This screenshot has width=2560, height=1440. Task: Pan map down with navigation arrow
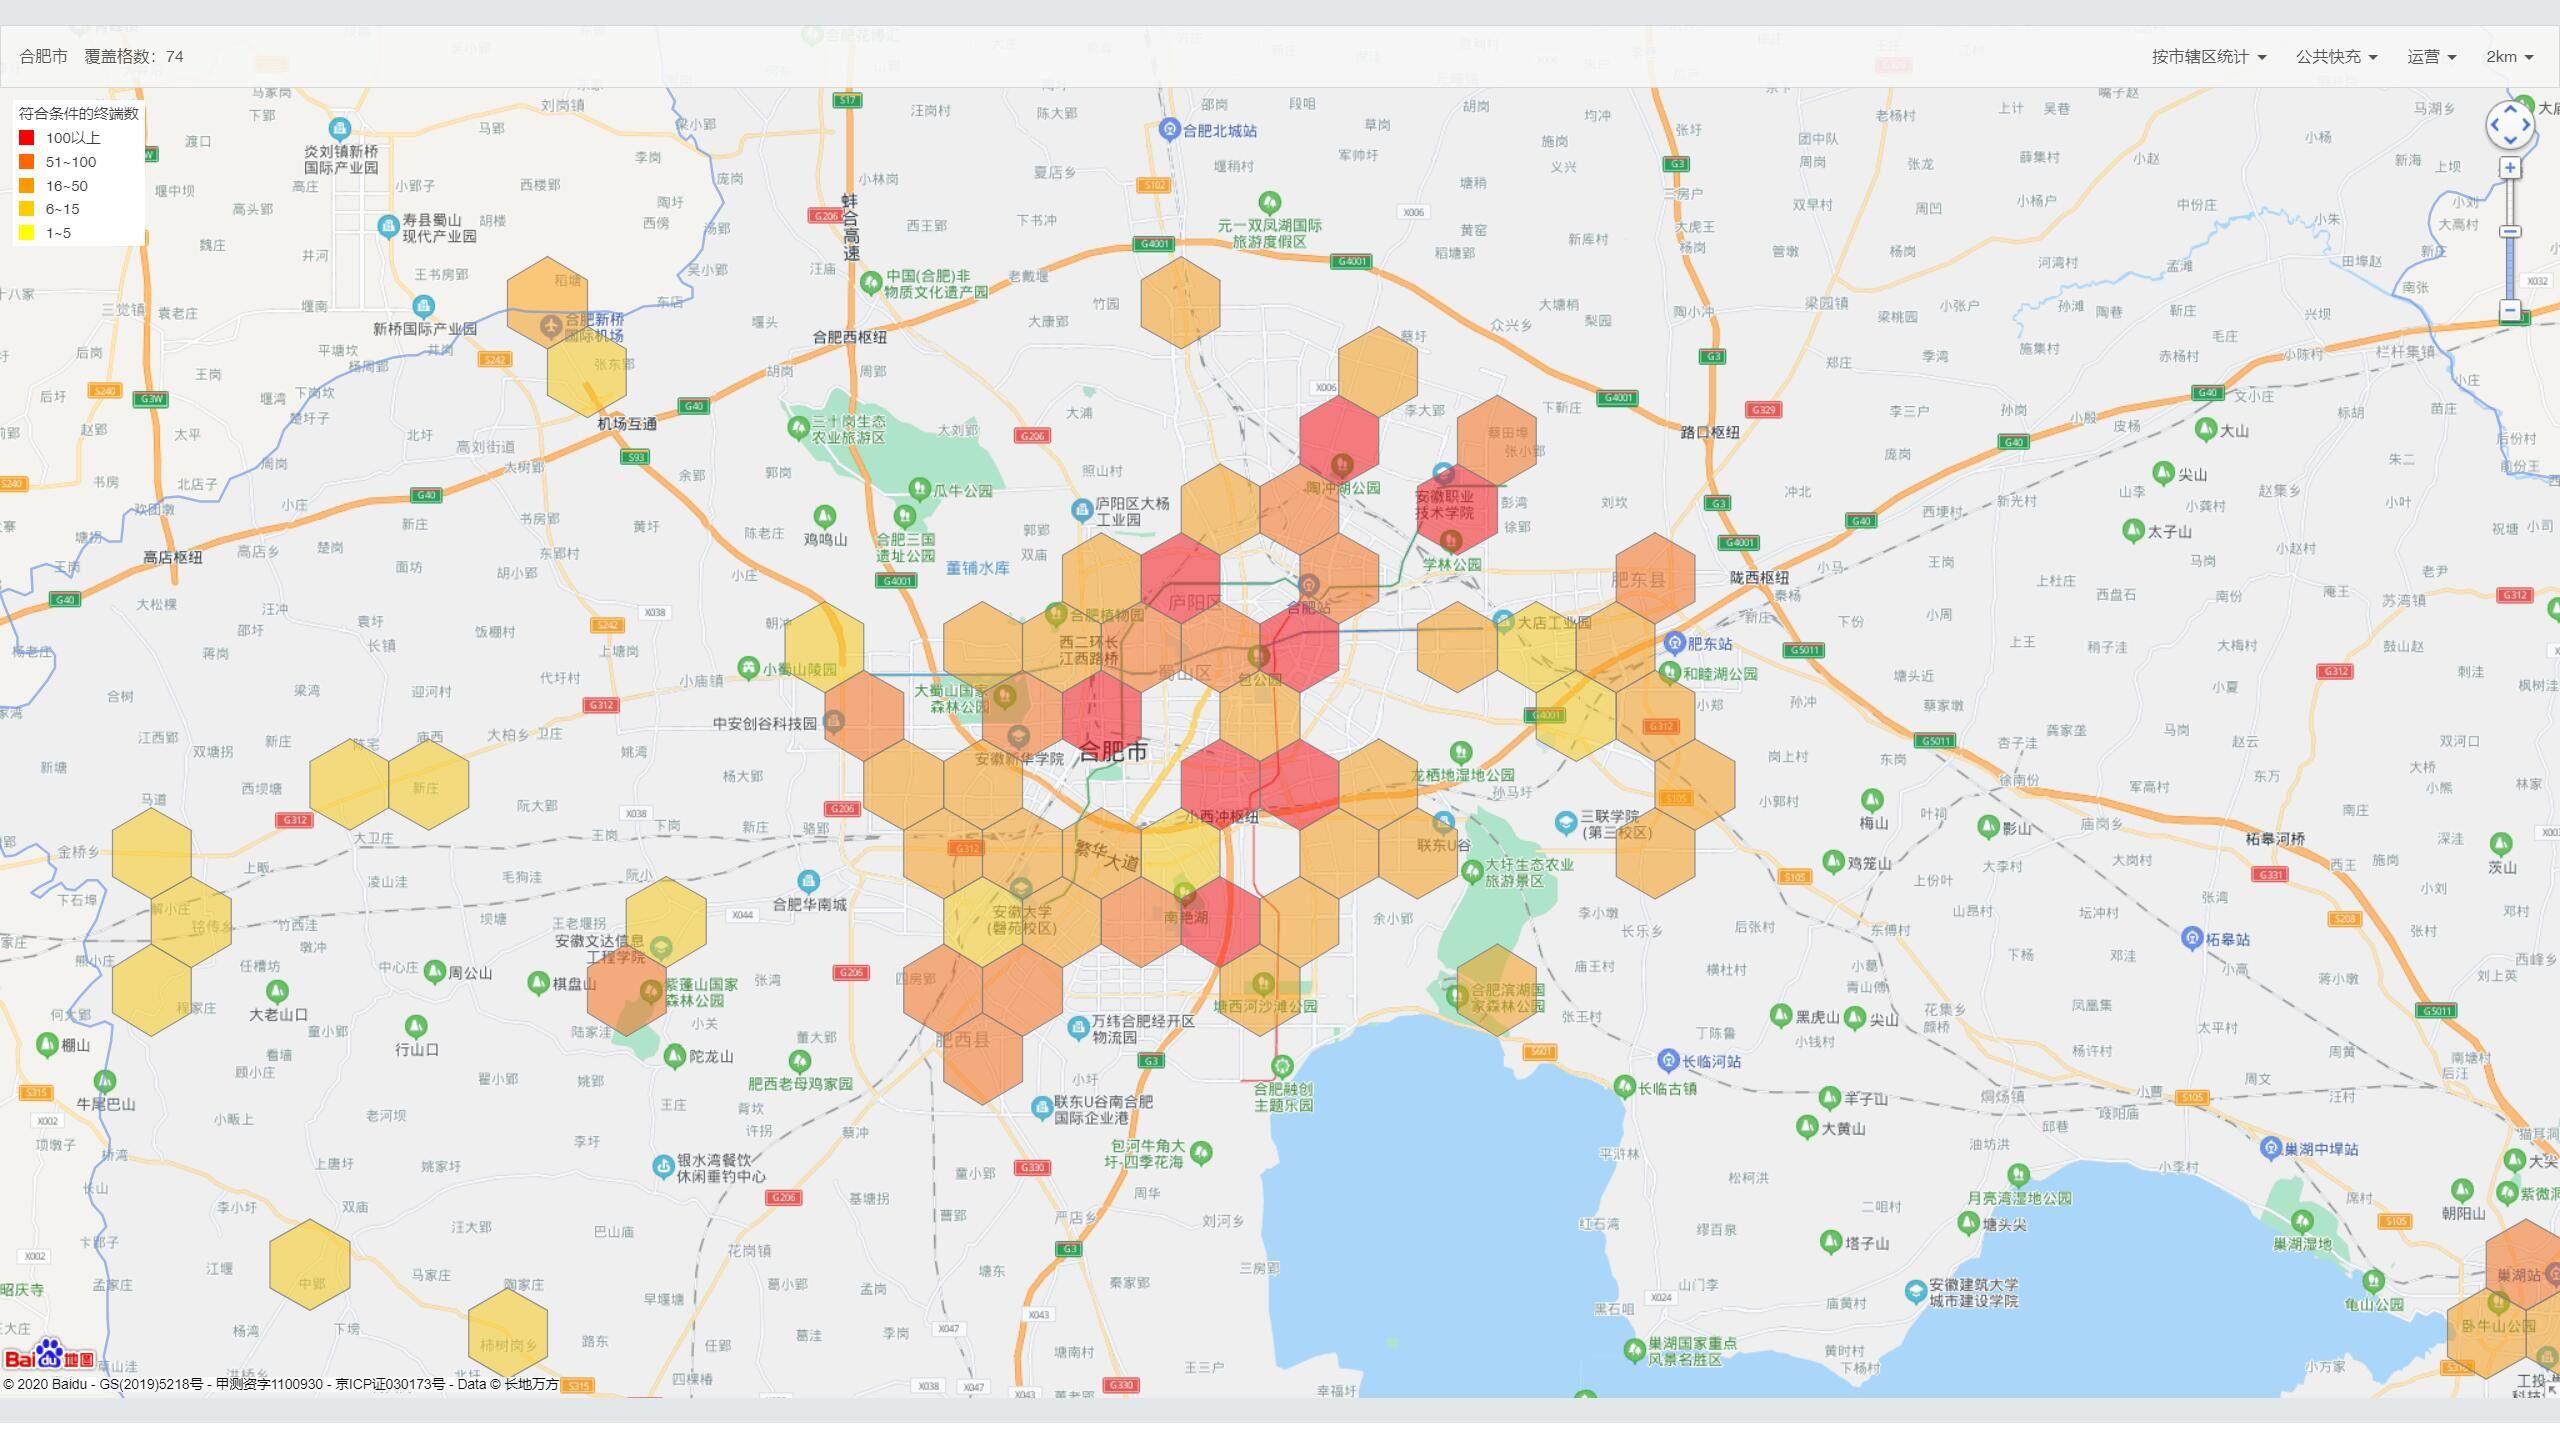pos(2510,141)
